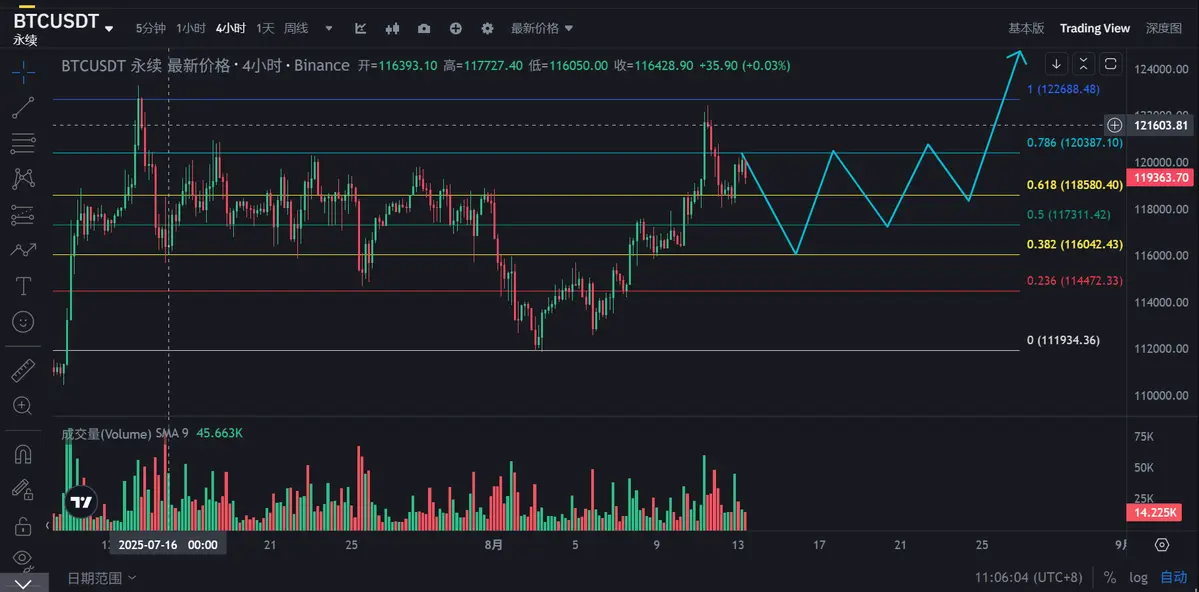The height and width of the screenshot is (592, 1199).
Task: Open the 深度图 depth chart view
Action: pyautogui.click(x=1164, y=28)
